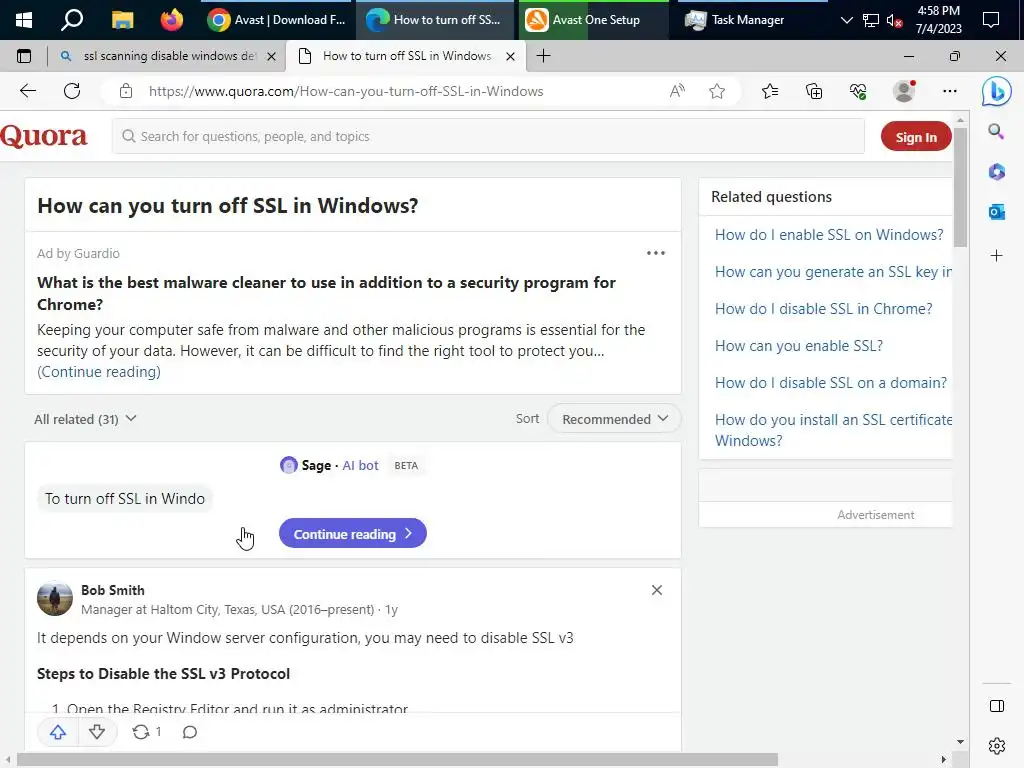Click Quora search questions field
Screen dimensions: 1024x768
tap(488, 136)
